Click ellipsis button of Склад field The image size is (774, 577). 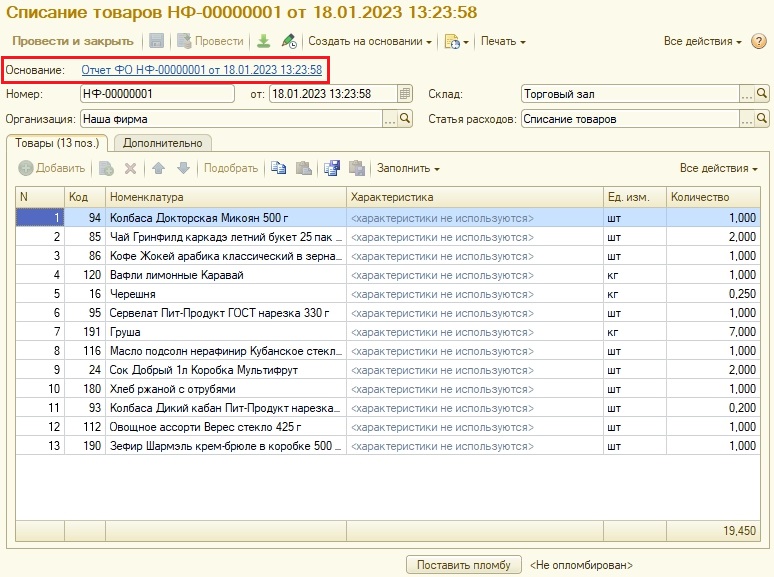pyautogui.click(x=747, y=94)
